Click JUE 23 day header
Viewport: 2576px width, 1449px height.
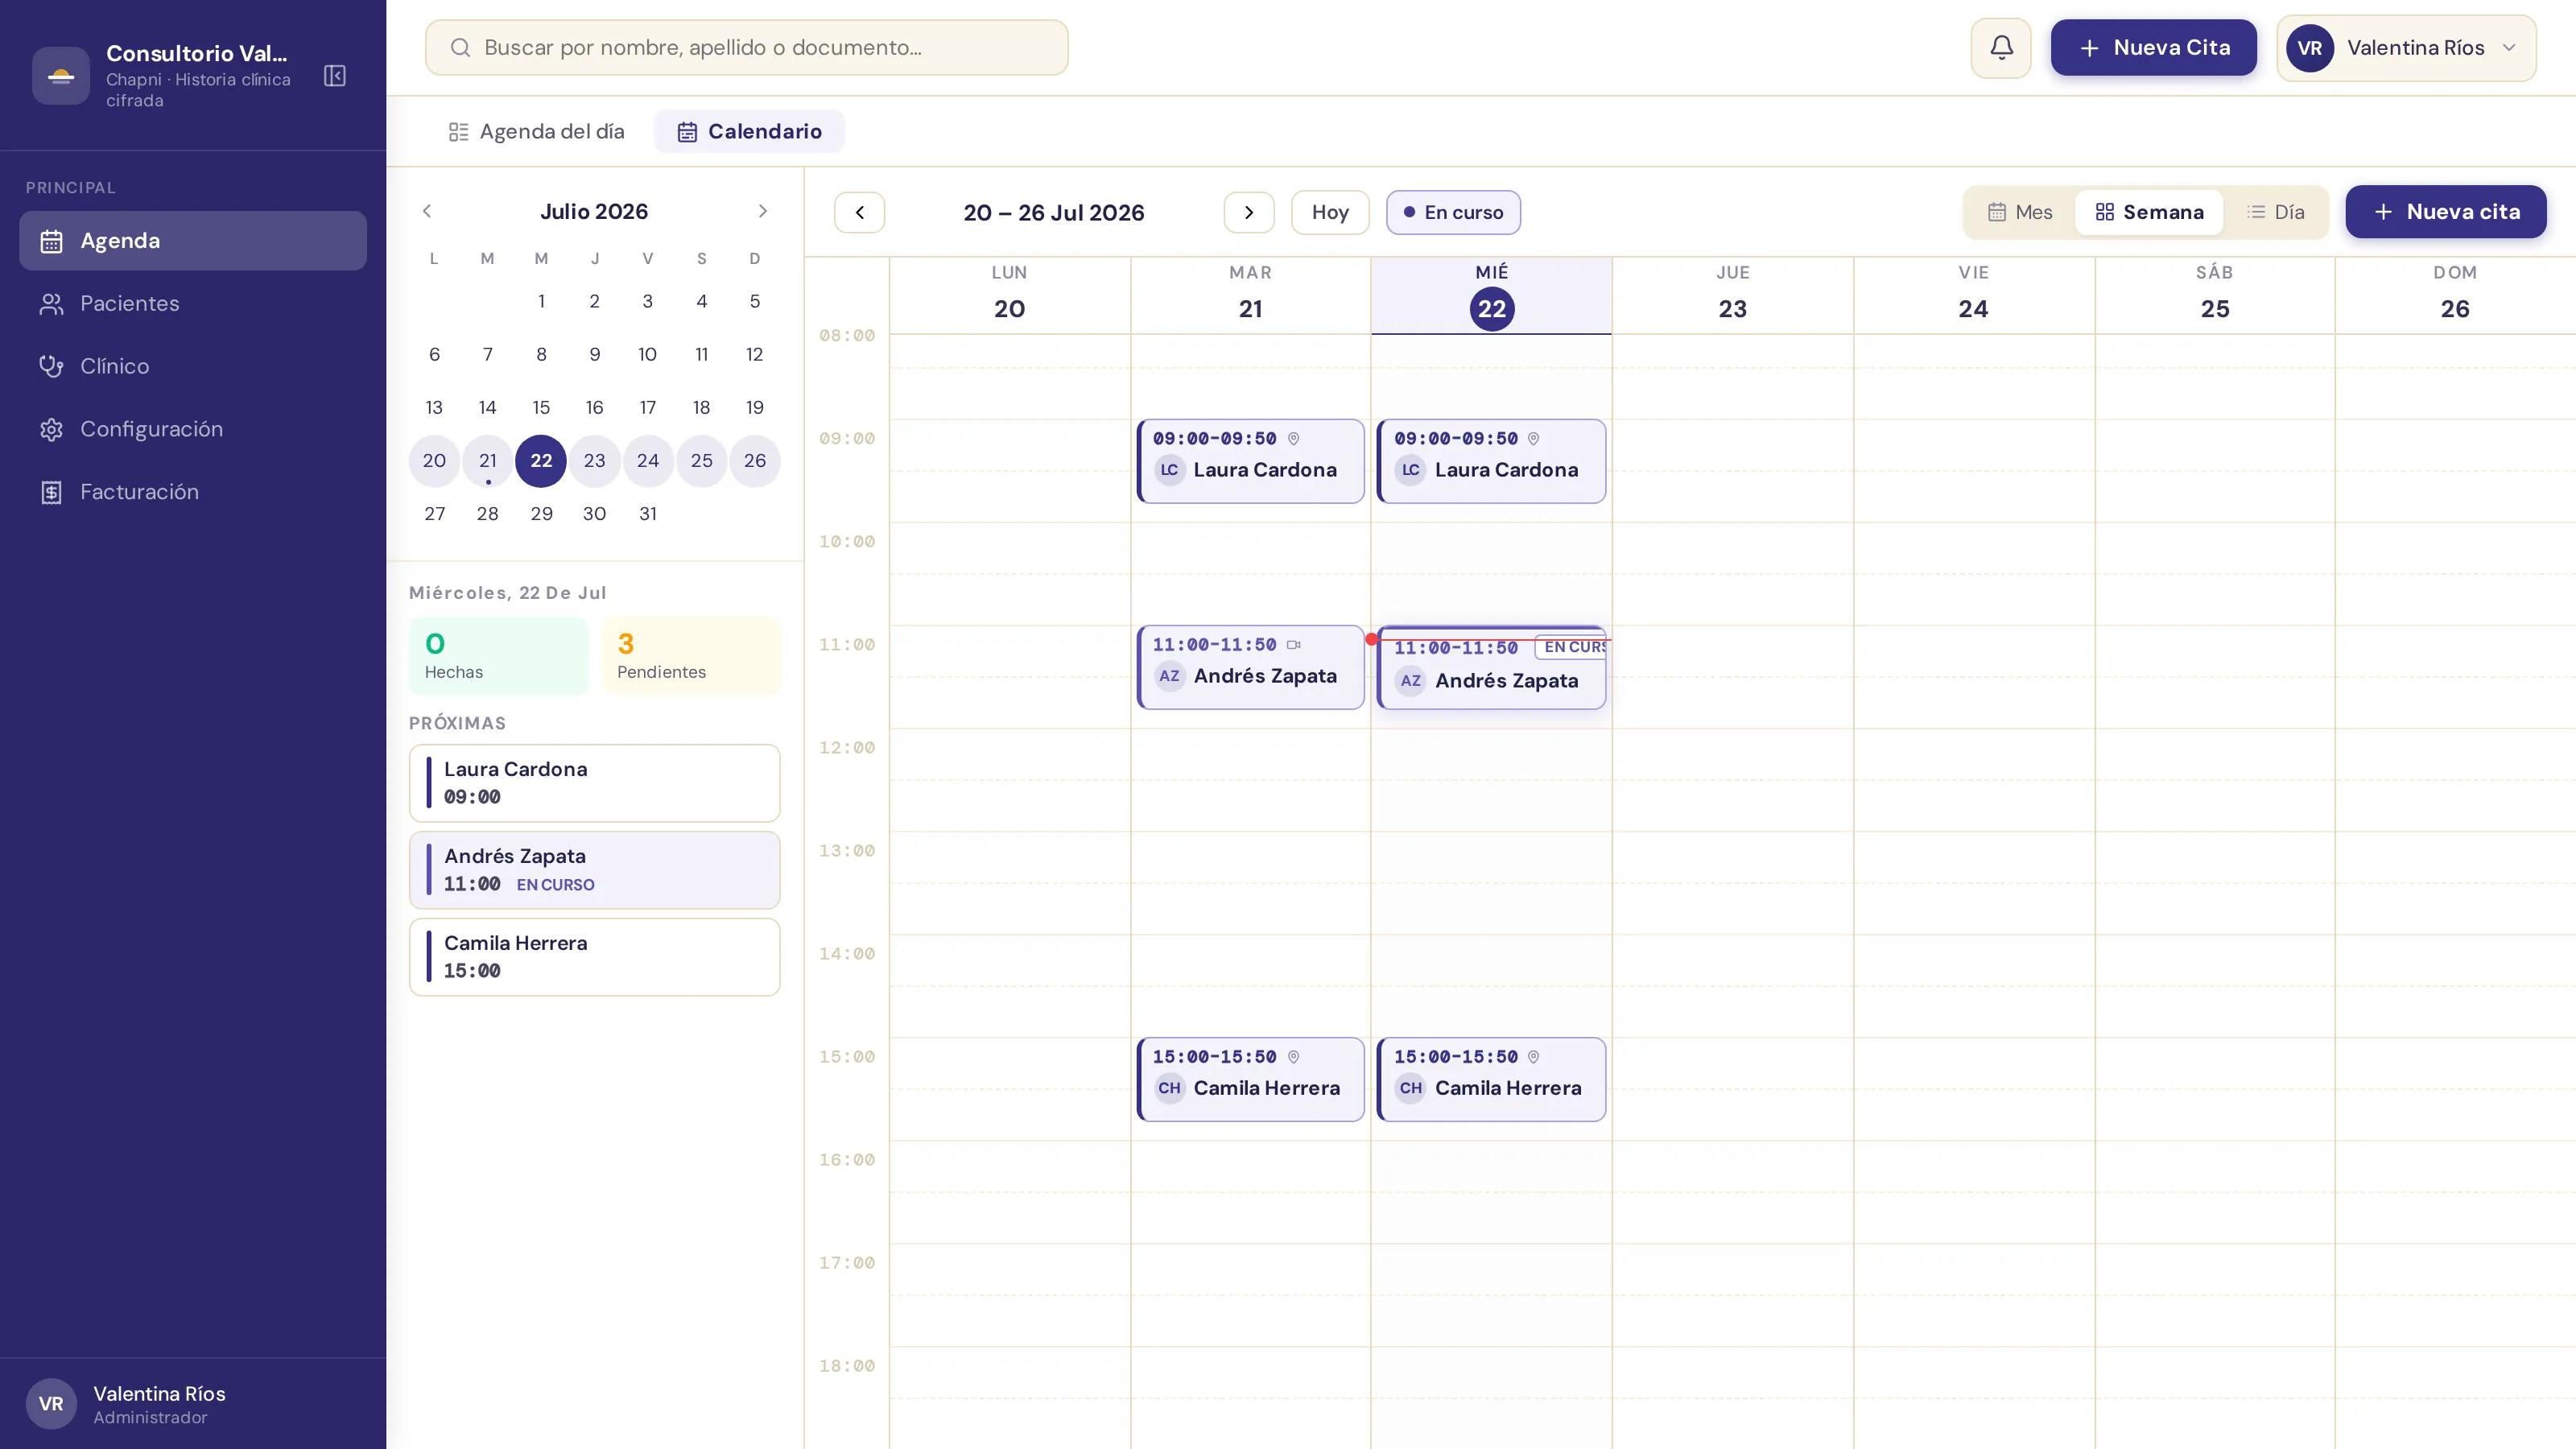[x=1733, y=296]
